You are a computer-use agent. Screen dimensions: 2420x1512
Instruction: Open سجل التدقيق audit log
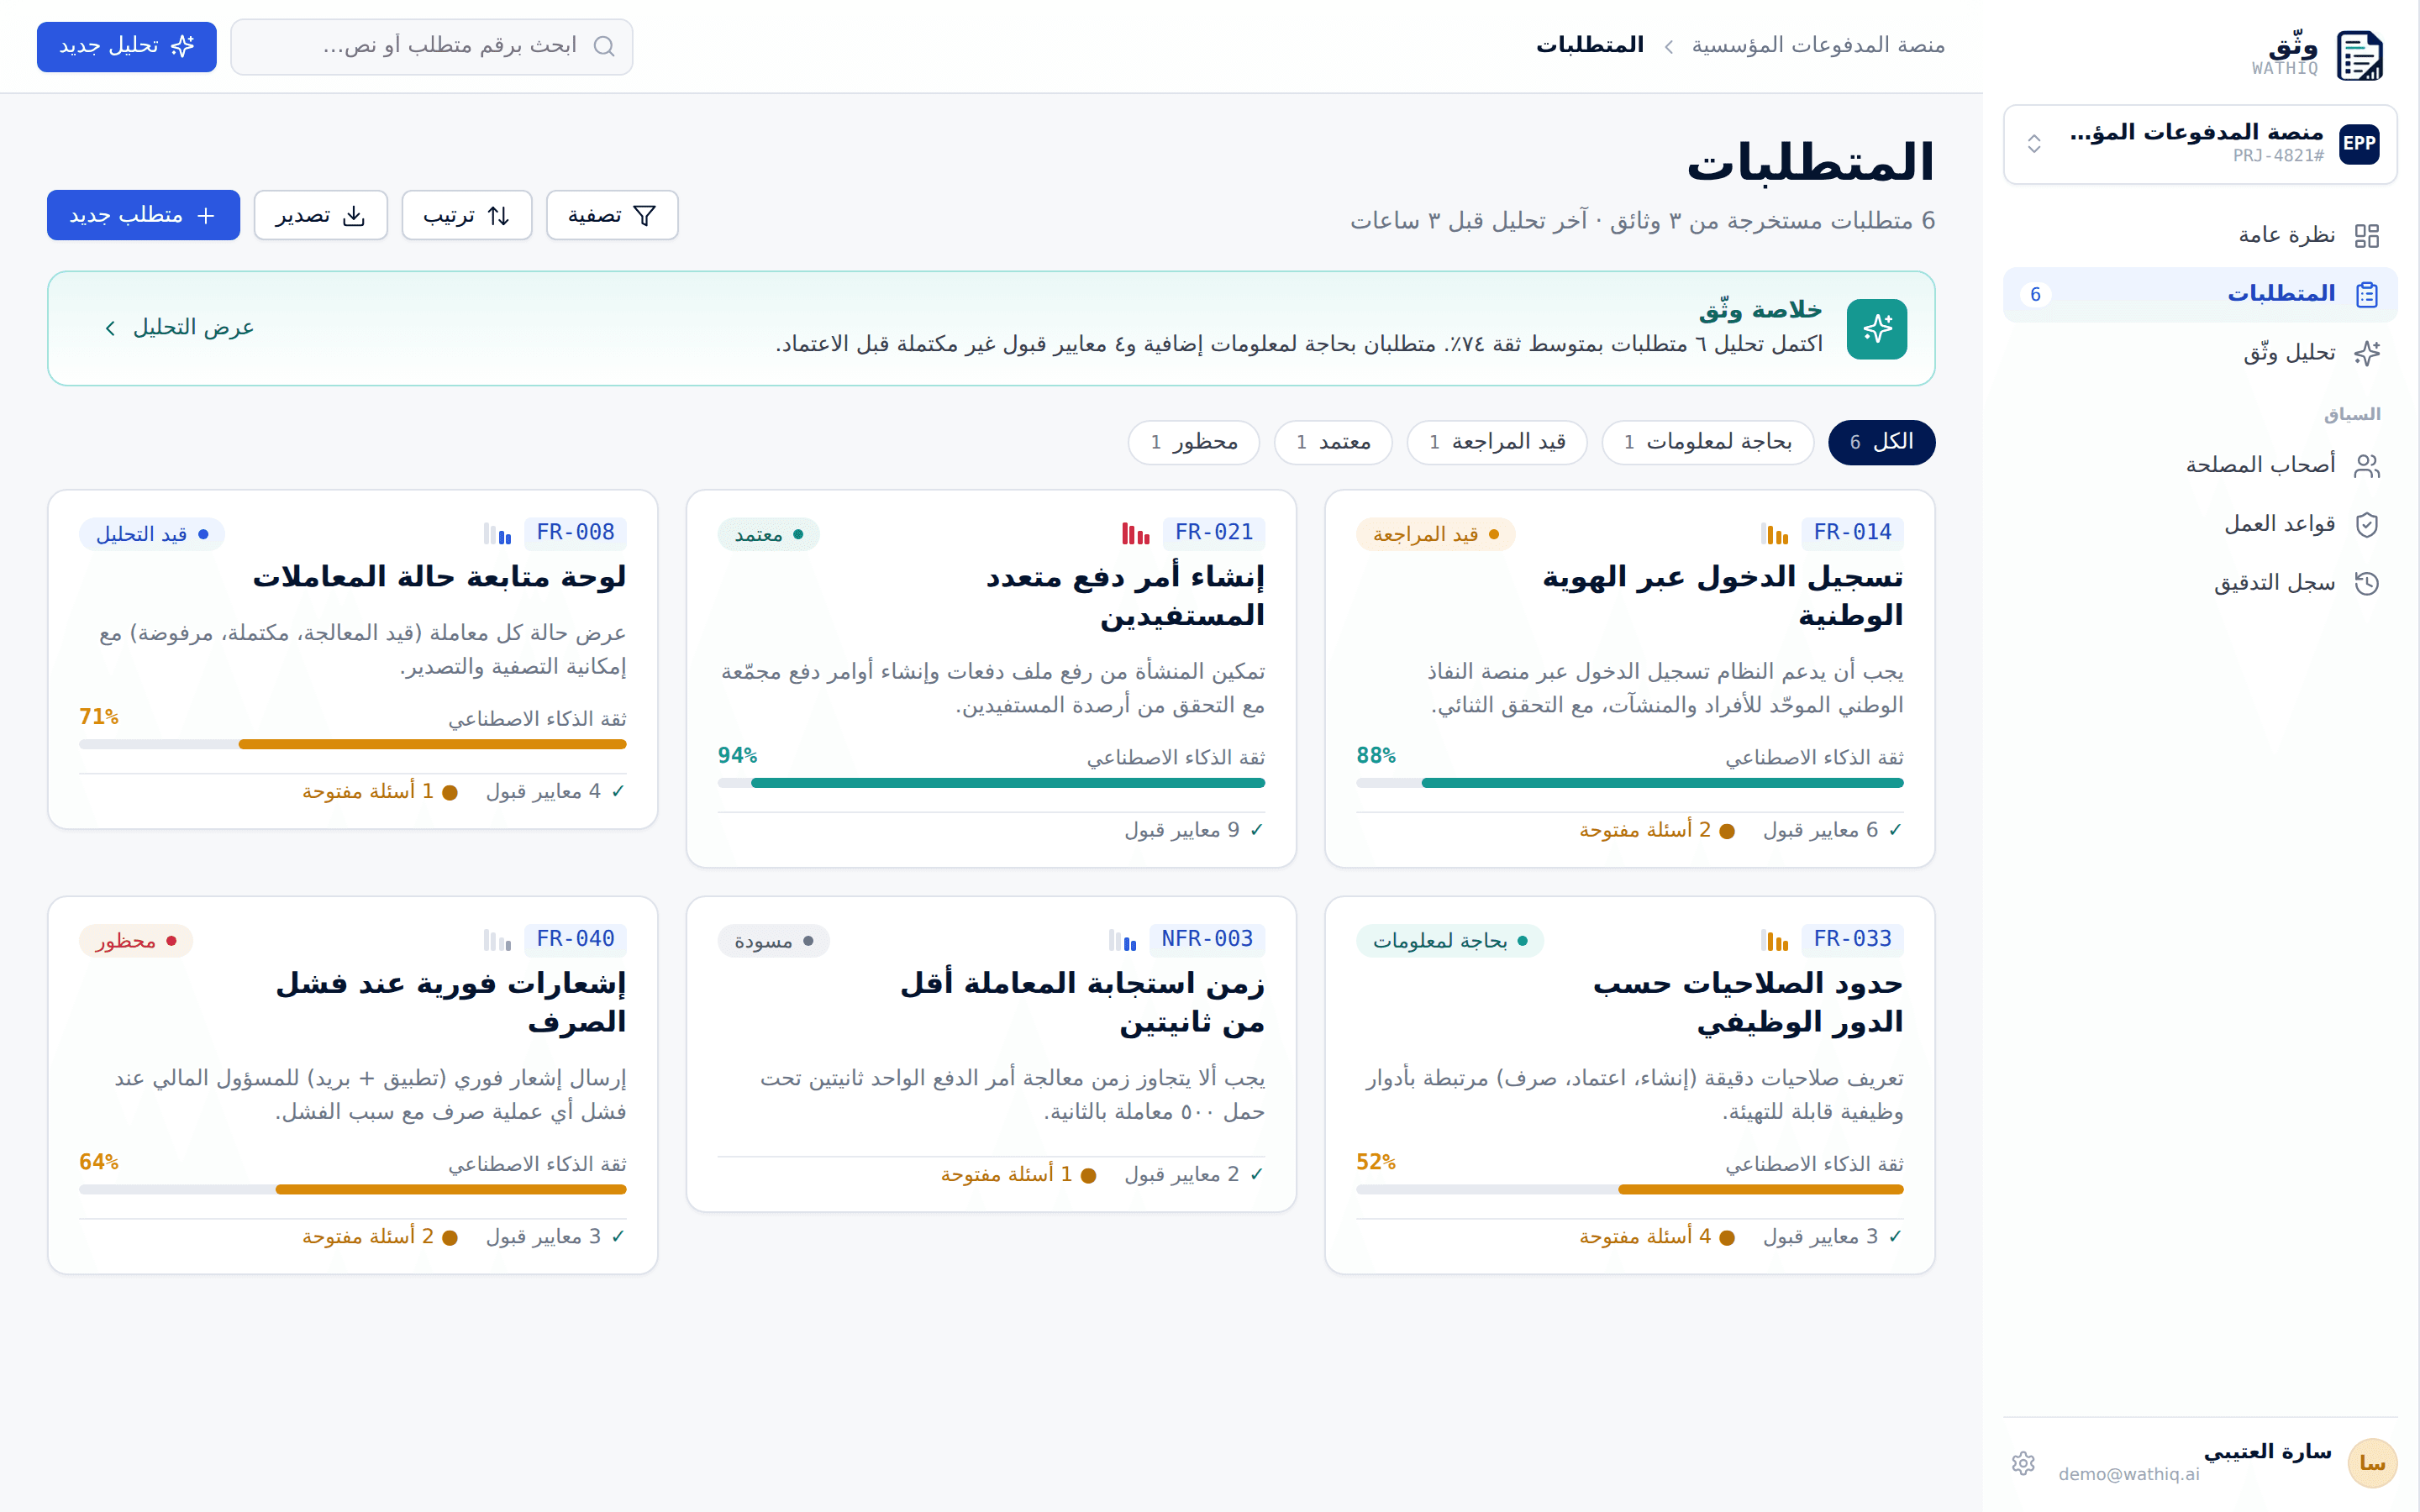click(x=2200, y=583)
